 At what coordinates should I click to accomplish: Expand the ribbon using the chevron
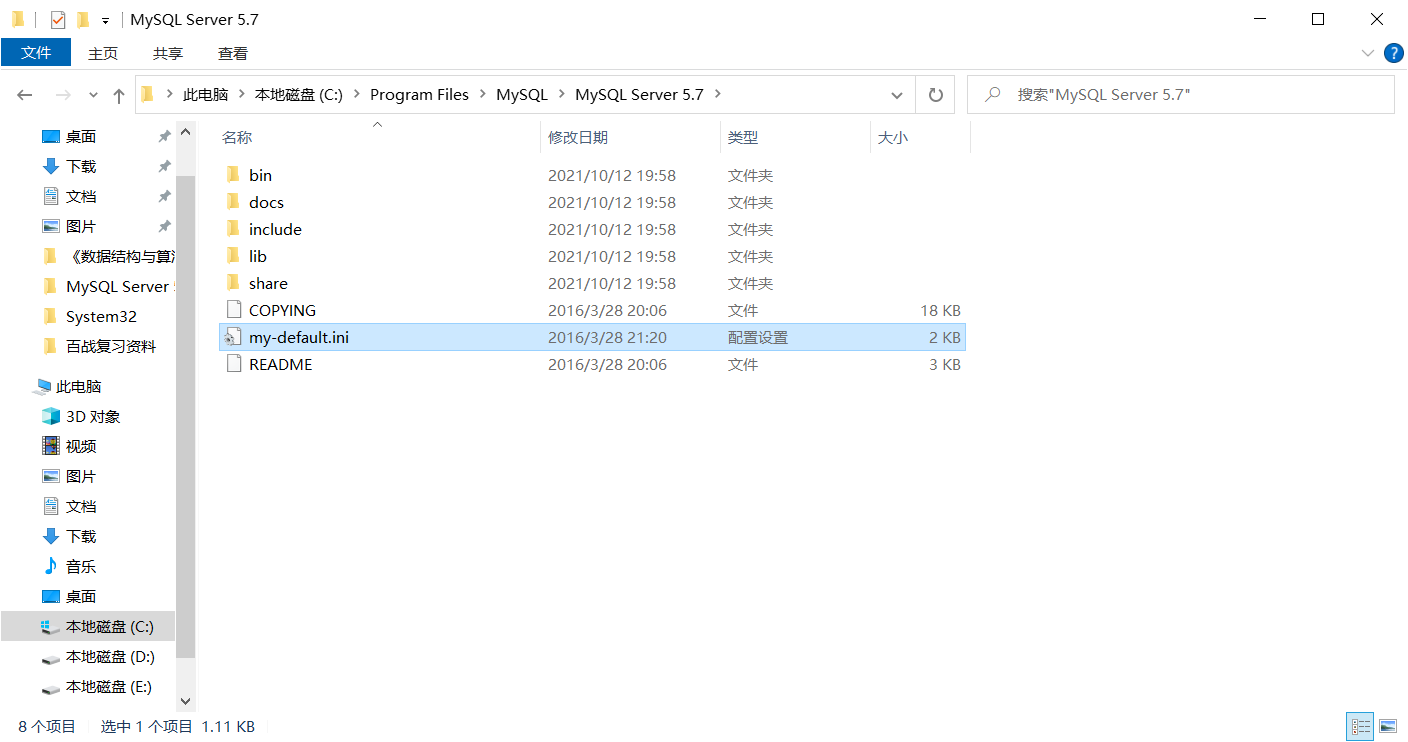pyautogui.click(x=1368, y=53)
